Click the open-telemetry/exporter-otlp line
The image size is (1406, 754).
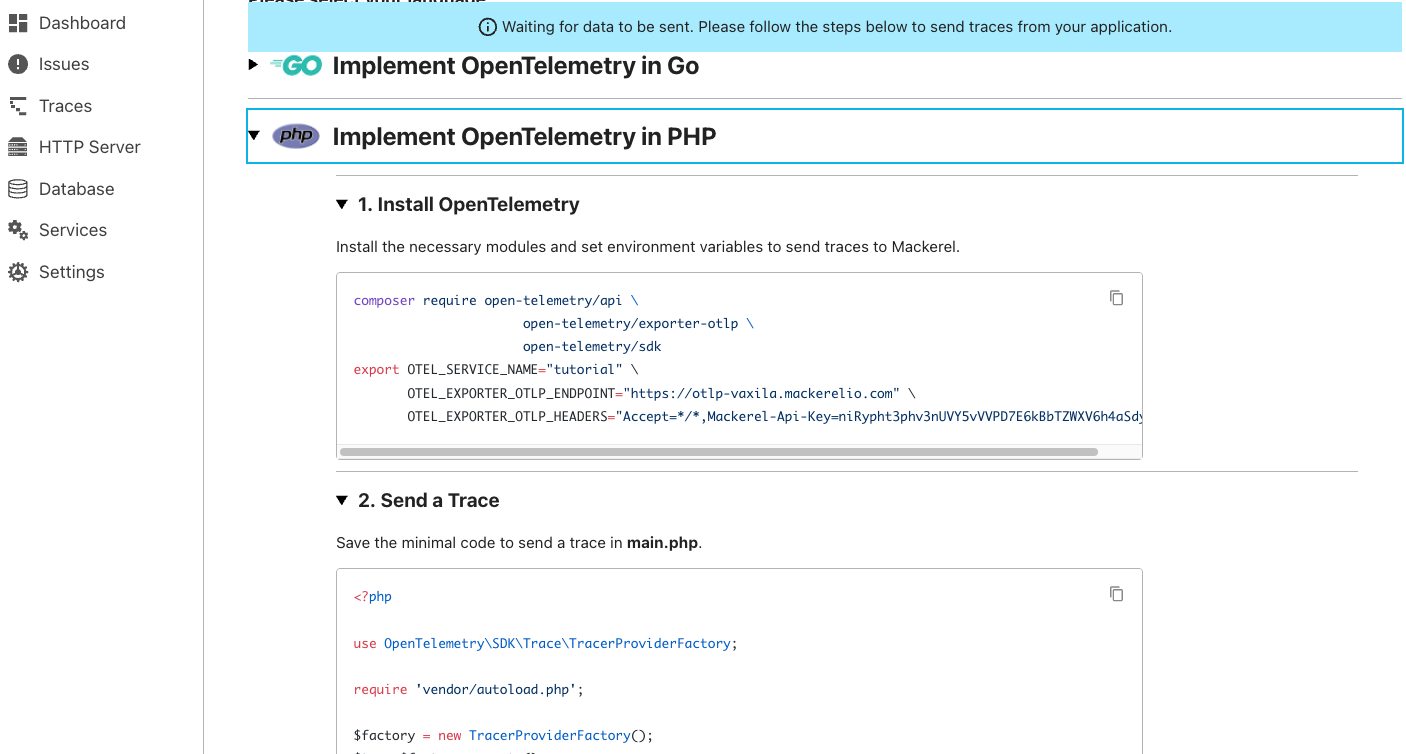coord(638,324)
